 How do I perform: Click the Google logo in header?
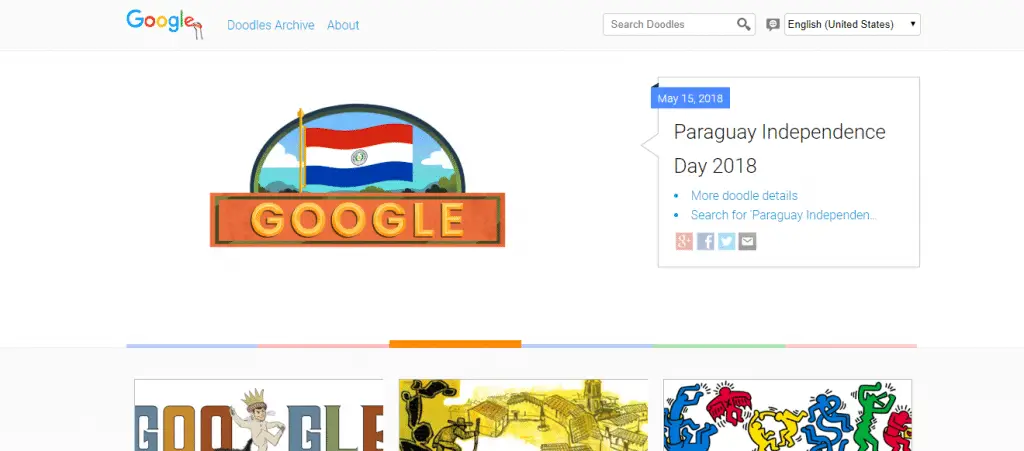click(x=165, y=23)
